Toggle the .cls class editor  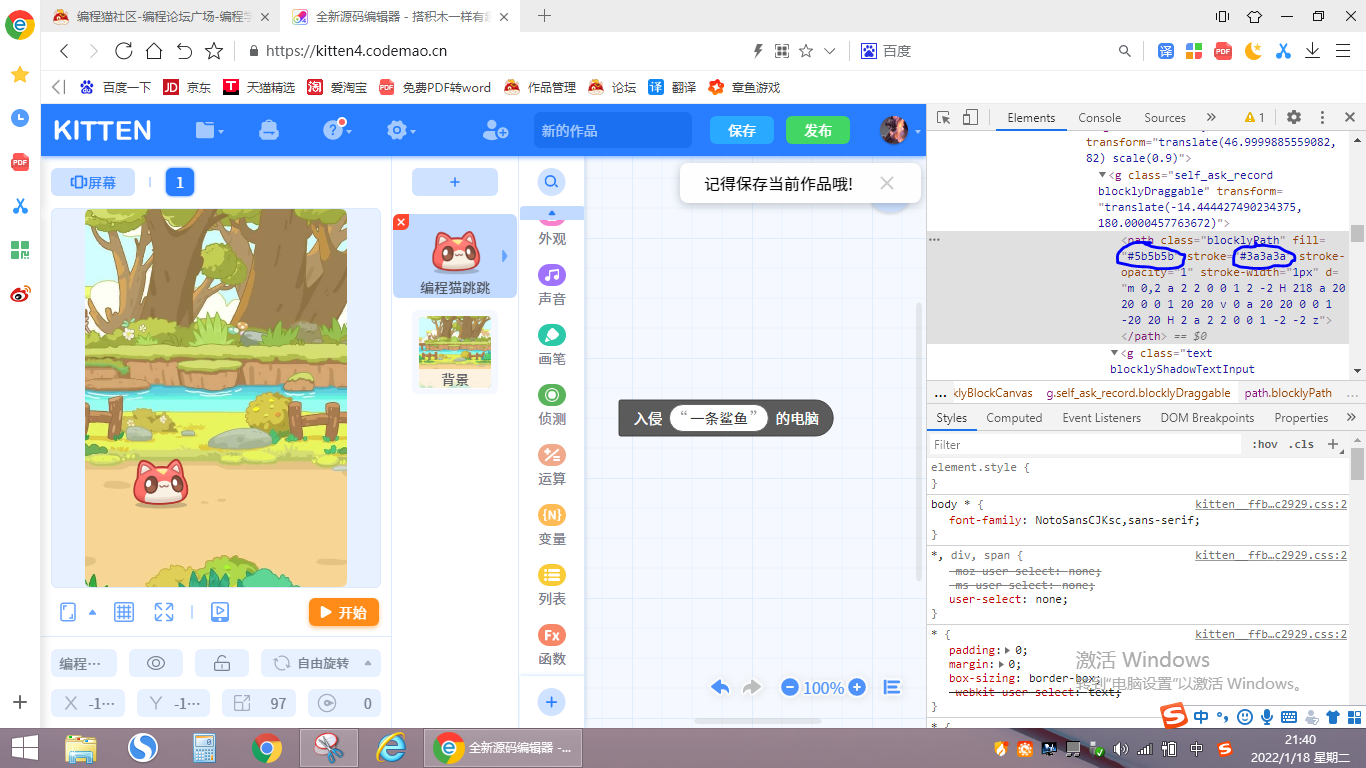pyautogui.click(x=1302, y=444)
